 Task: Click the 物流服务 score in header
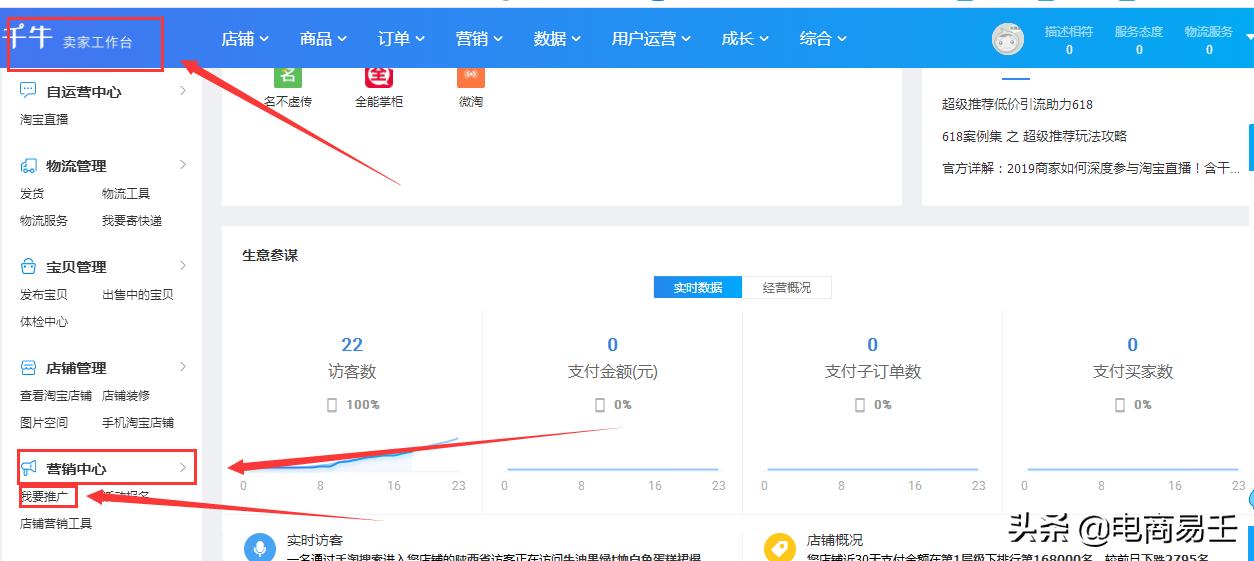click(x=1209, y=39)
